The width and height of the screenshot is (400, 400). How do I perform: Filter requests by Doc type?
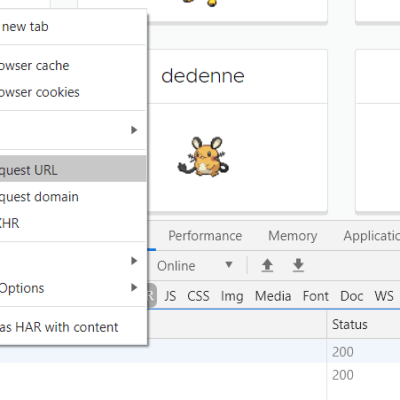[x=352, y=296]
